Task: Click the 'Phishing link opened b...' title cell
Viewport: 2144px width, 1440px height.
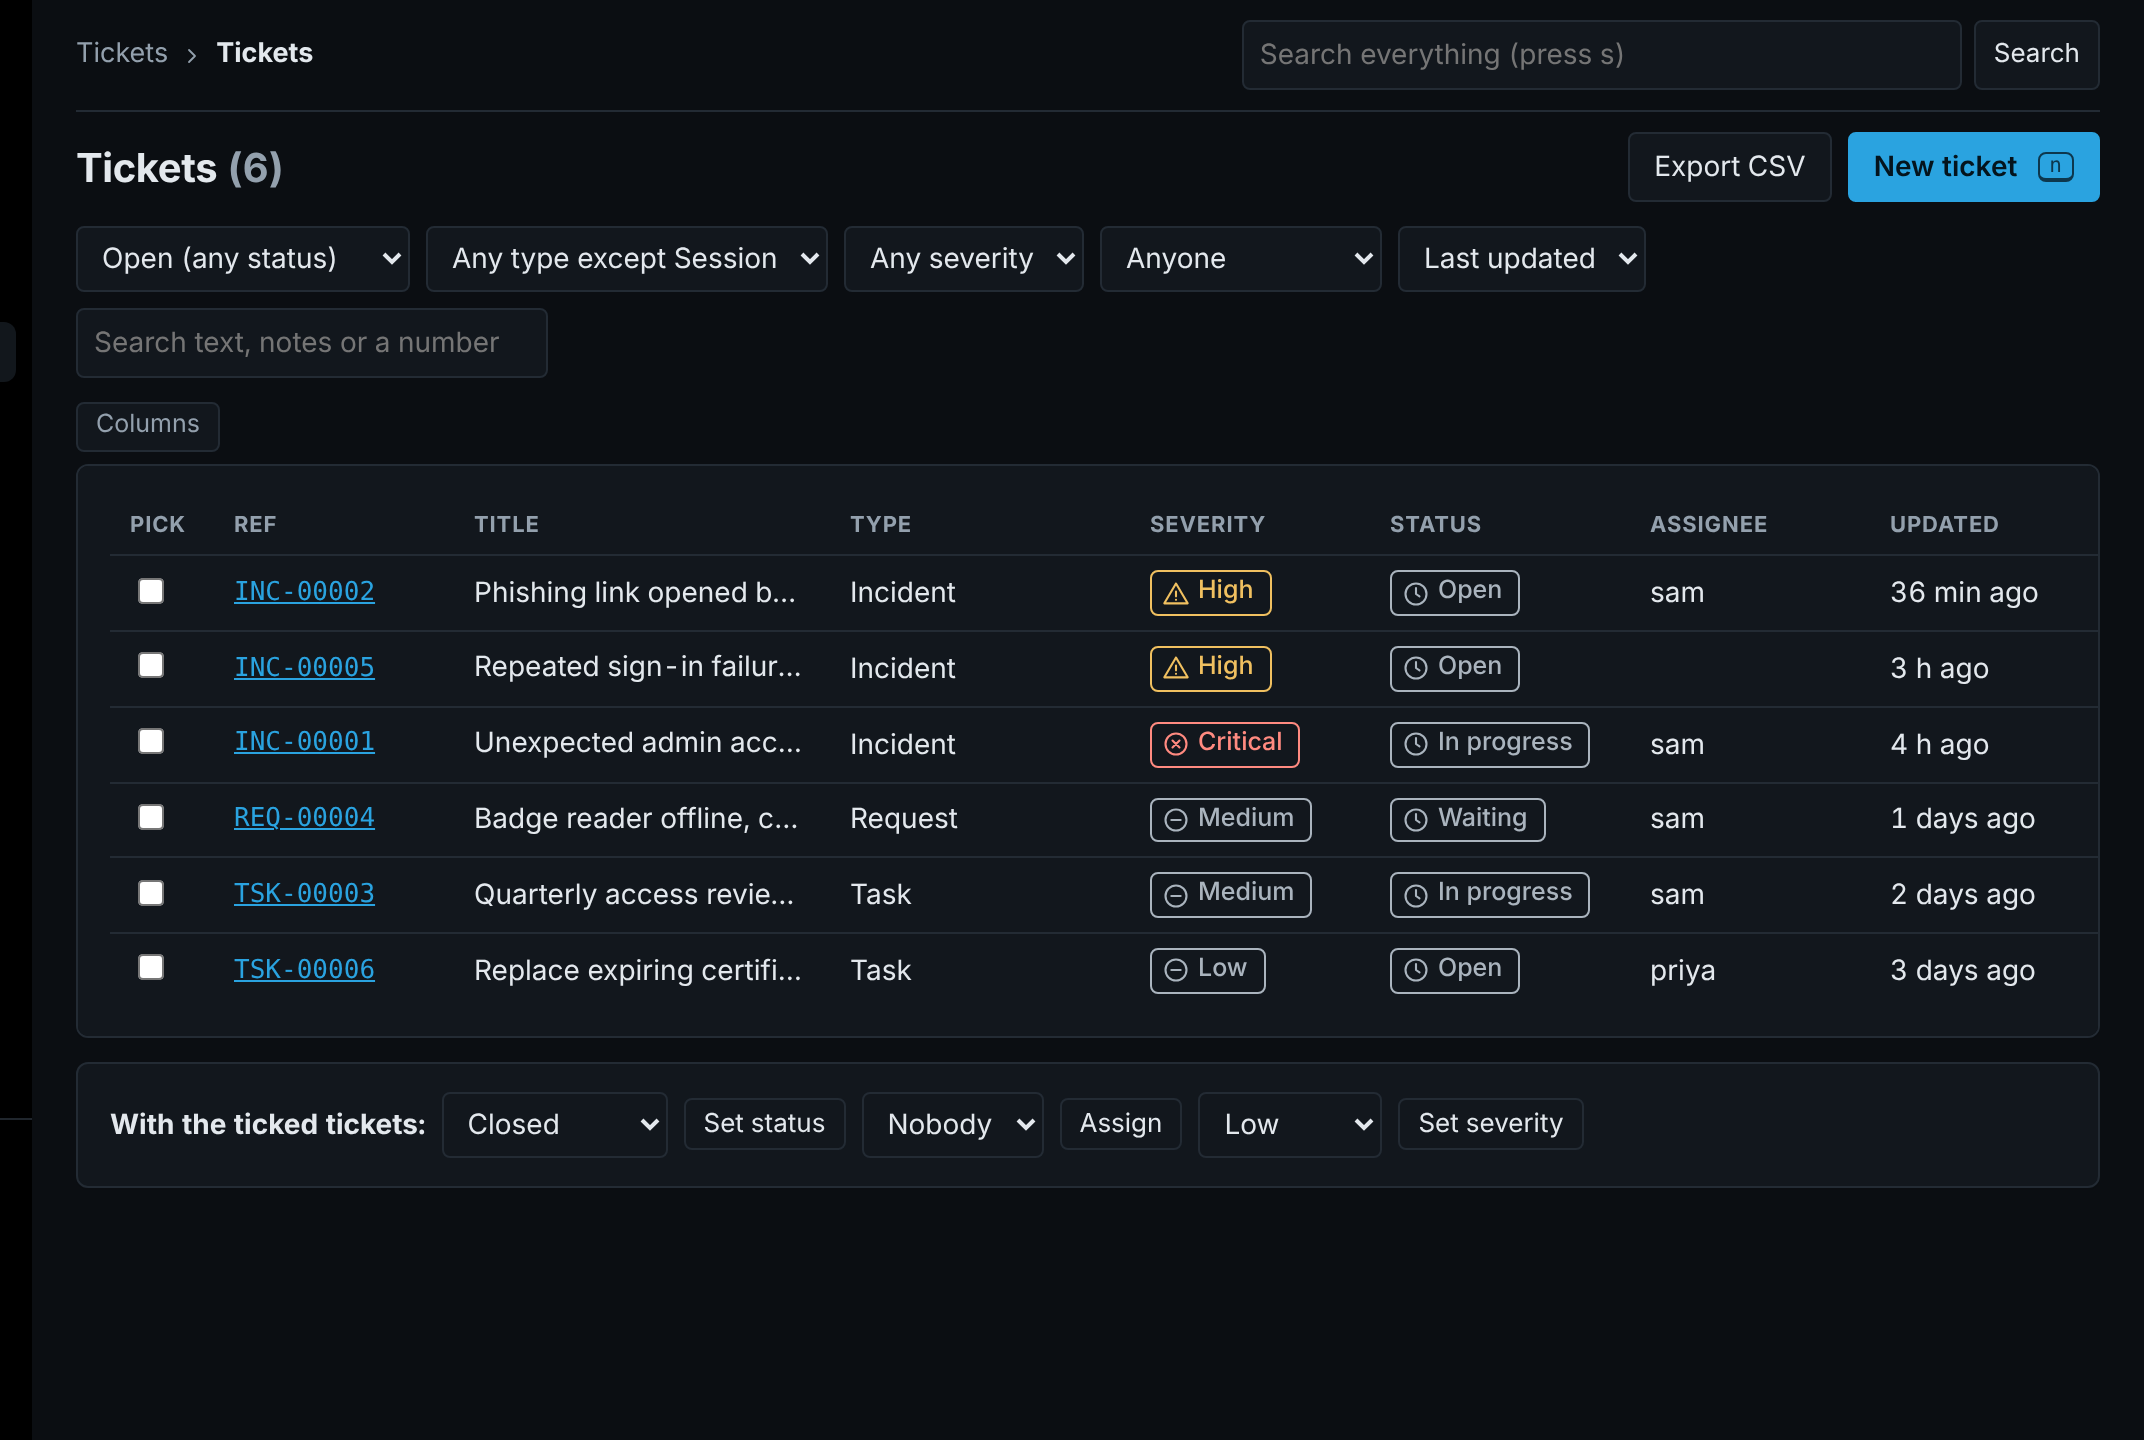Action: (634, 593)
